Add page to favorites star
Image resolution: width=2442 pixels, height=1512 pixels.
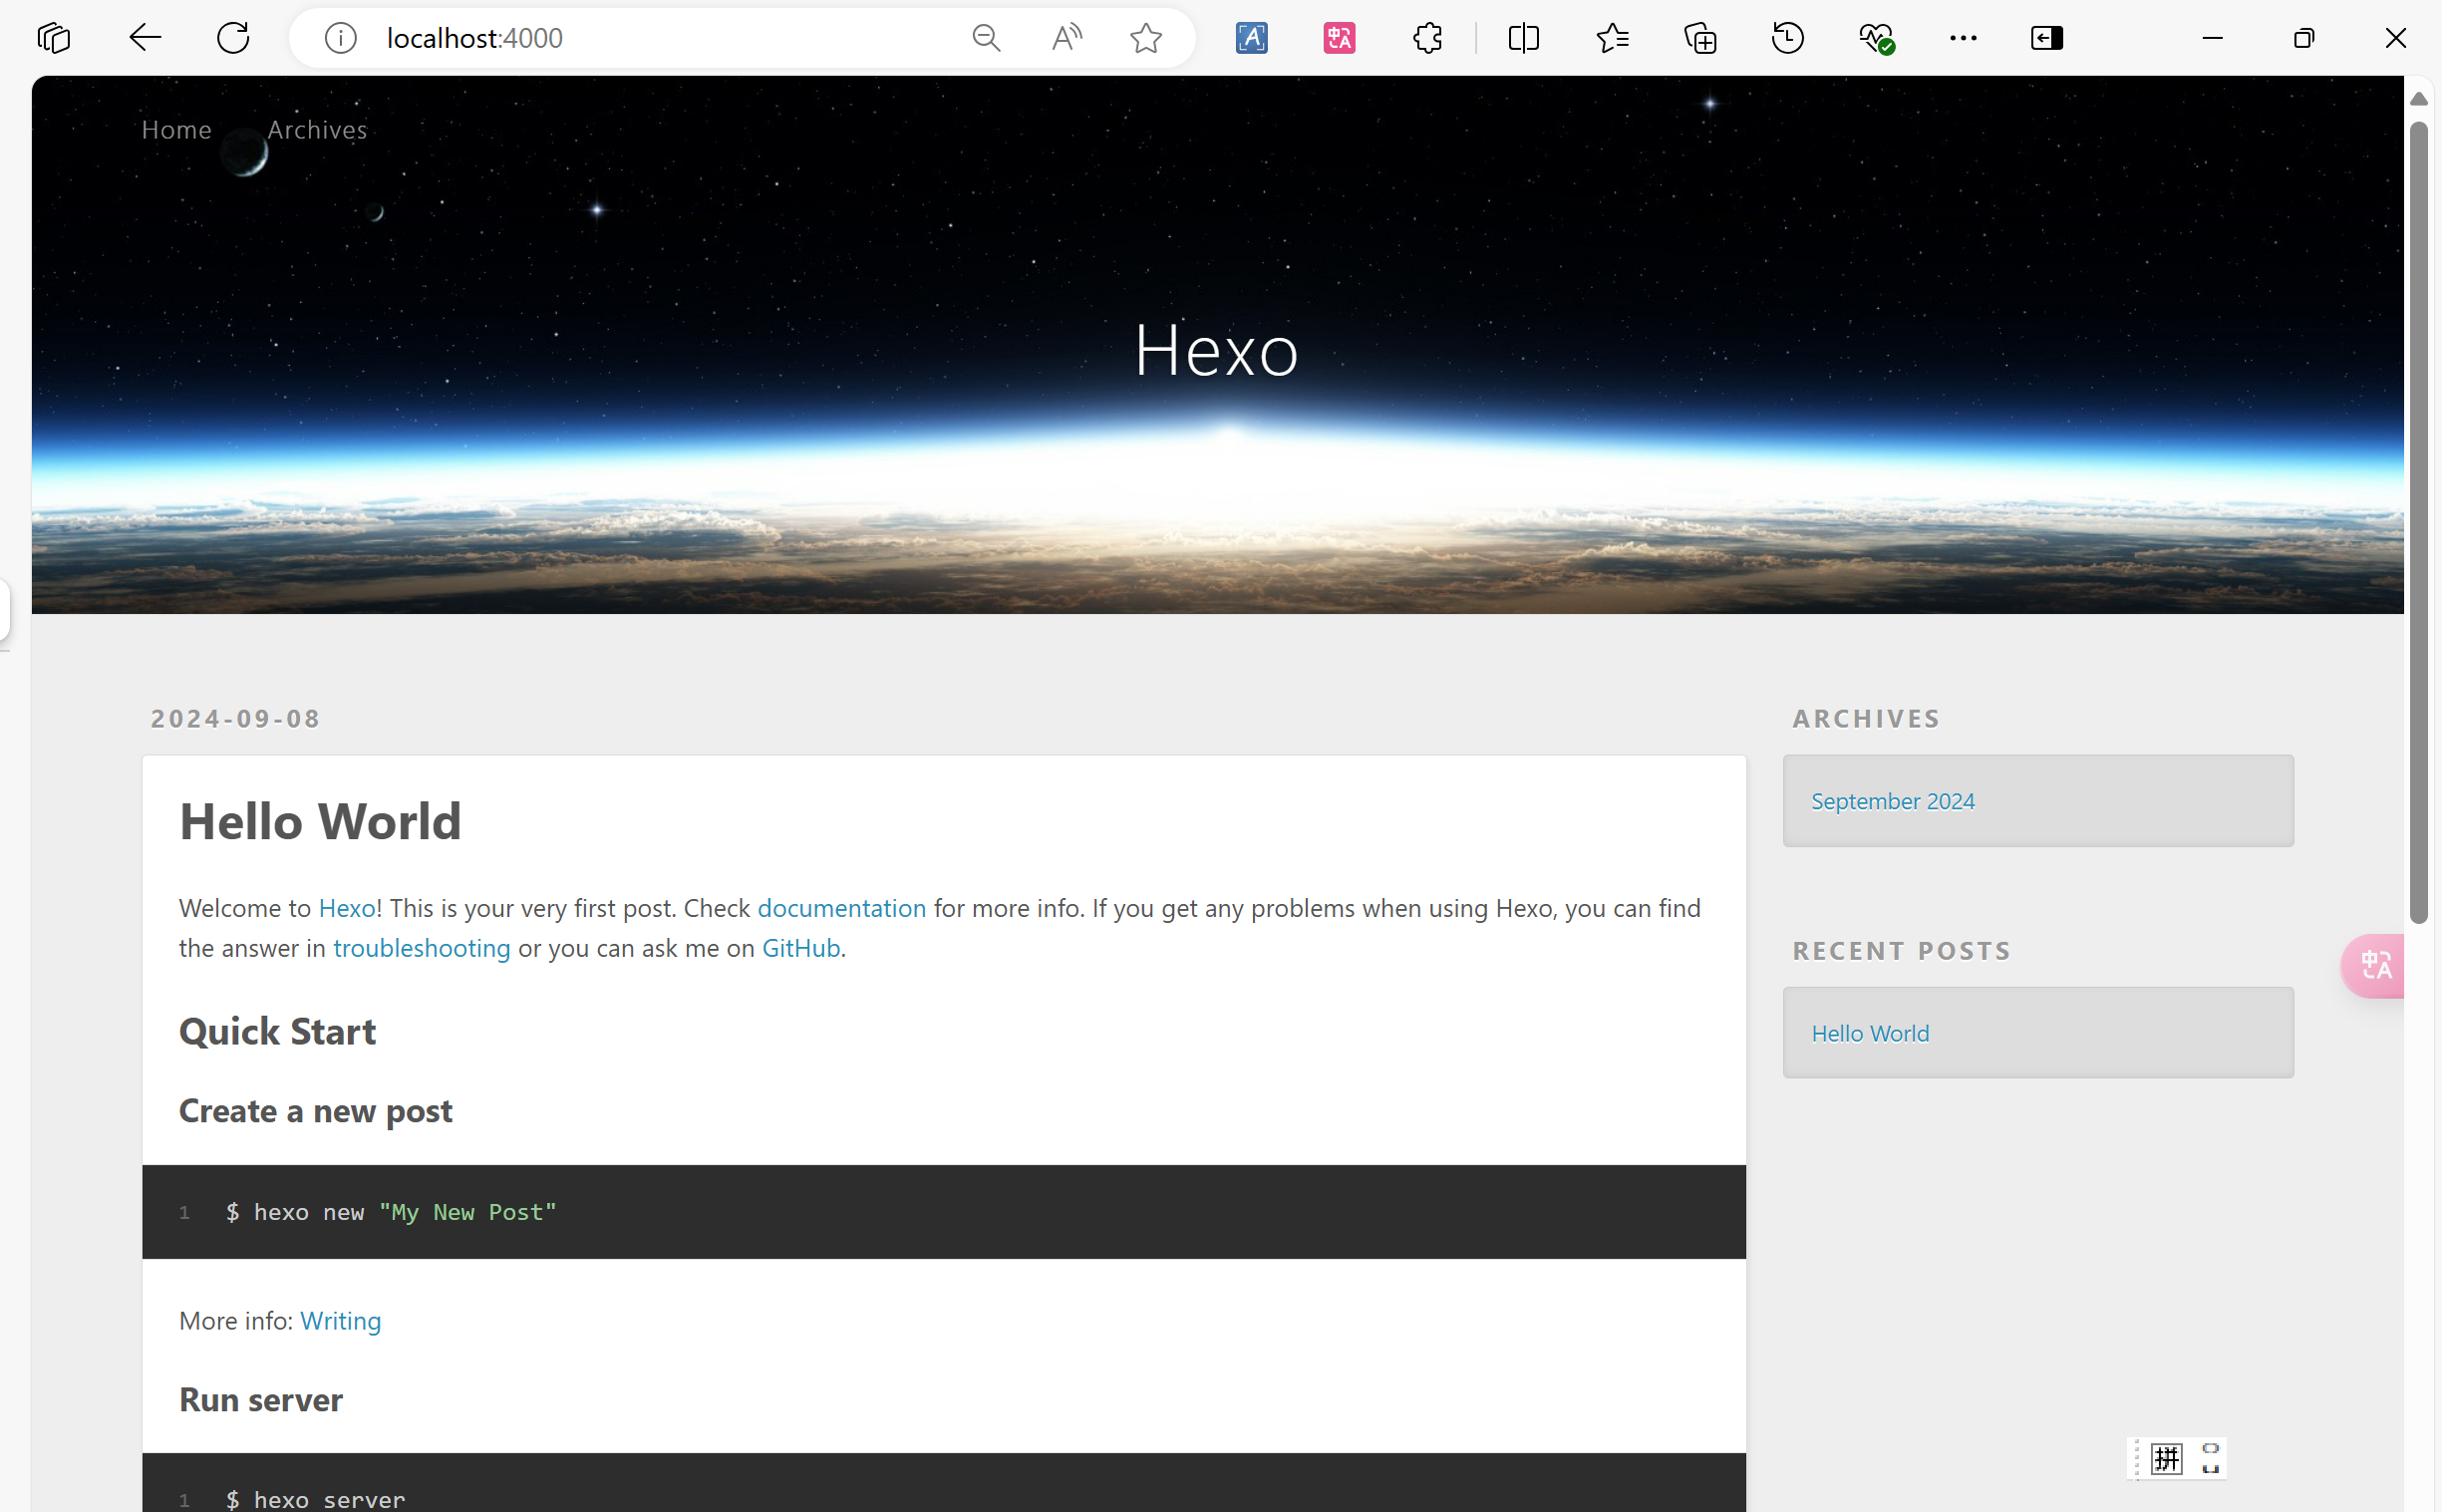(1146, 38)
